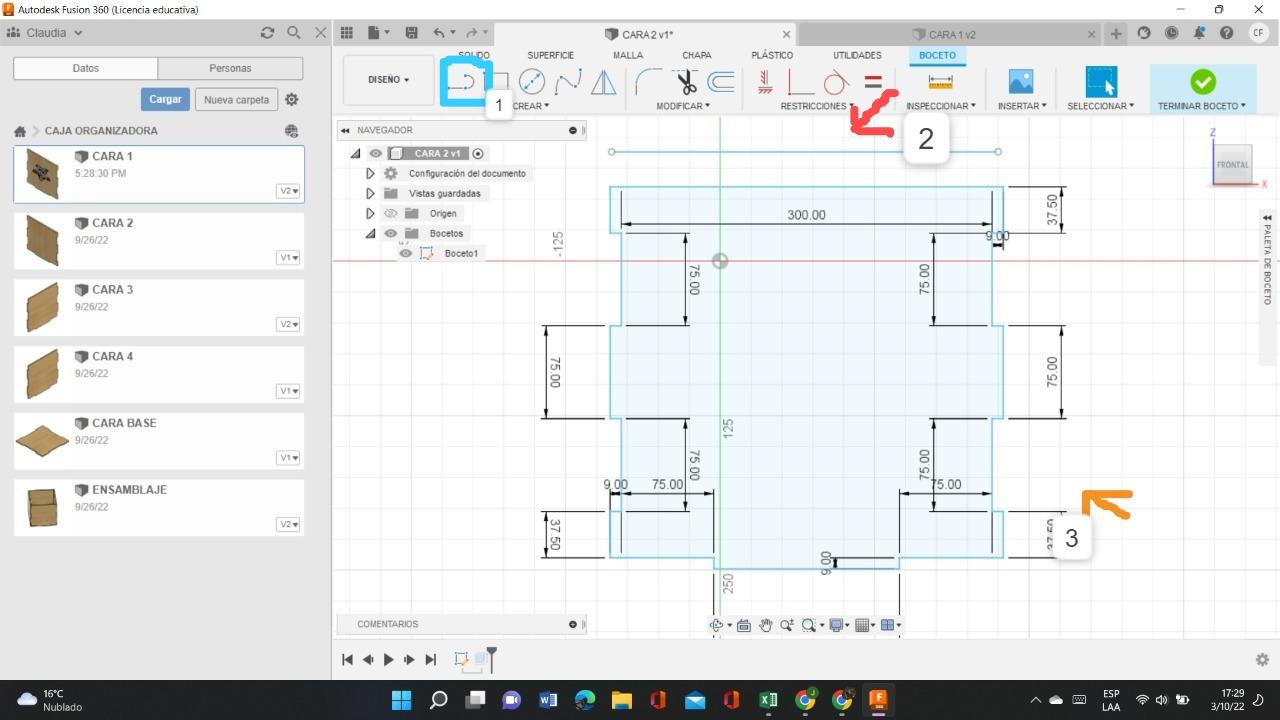Image resolution: width=1280 pixels, height=720 pixels.
Task: Save the document with the disk icon
Action: [x=411, y=33]
